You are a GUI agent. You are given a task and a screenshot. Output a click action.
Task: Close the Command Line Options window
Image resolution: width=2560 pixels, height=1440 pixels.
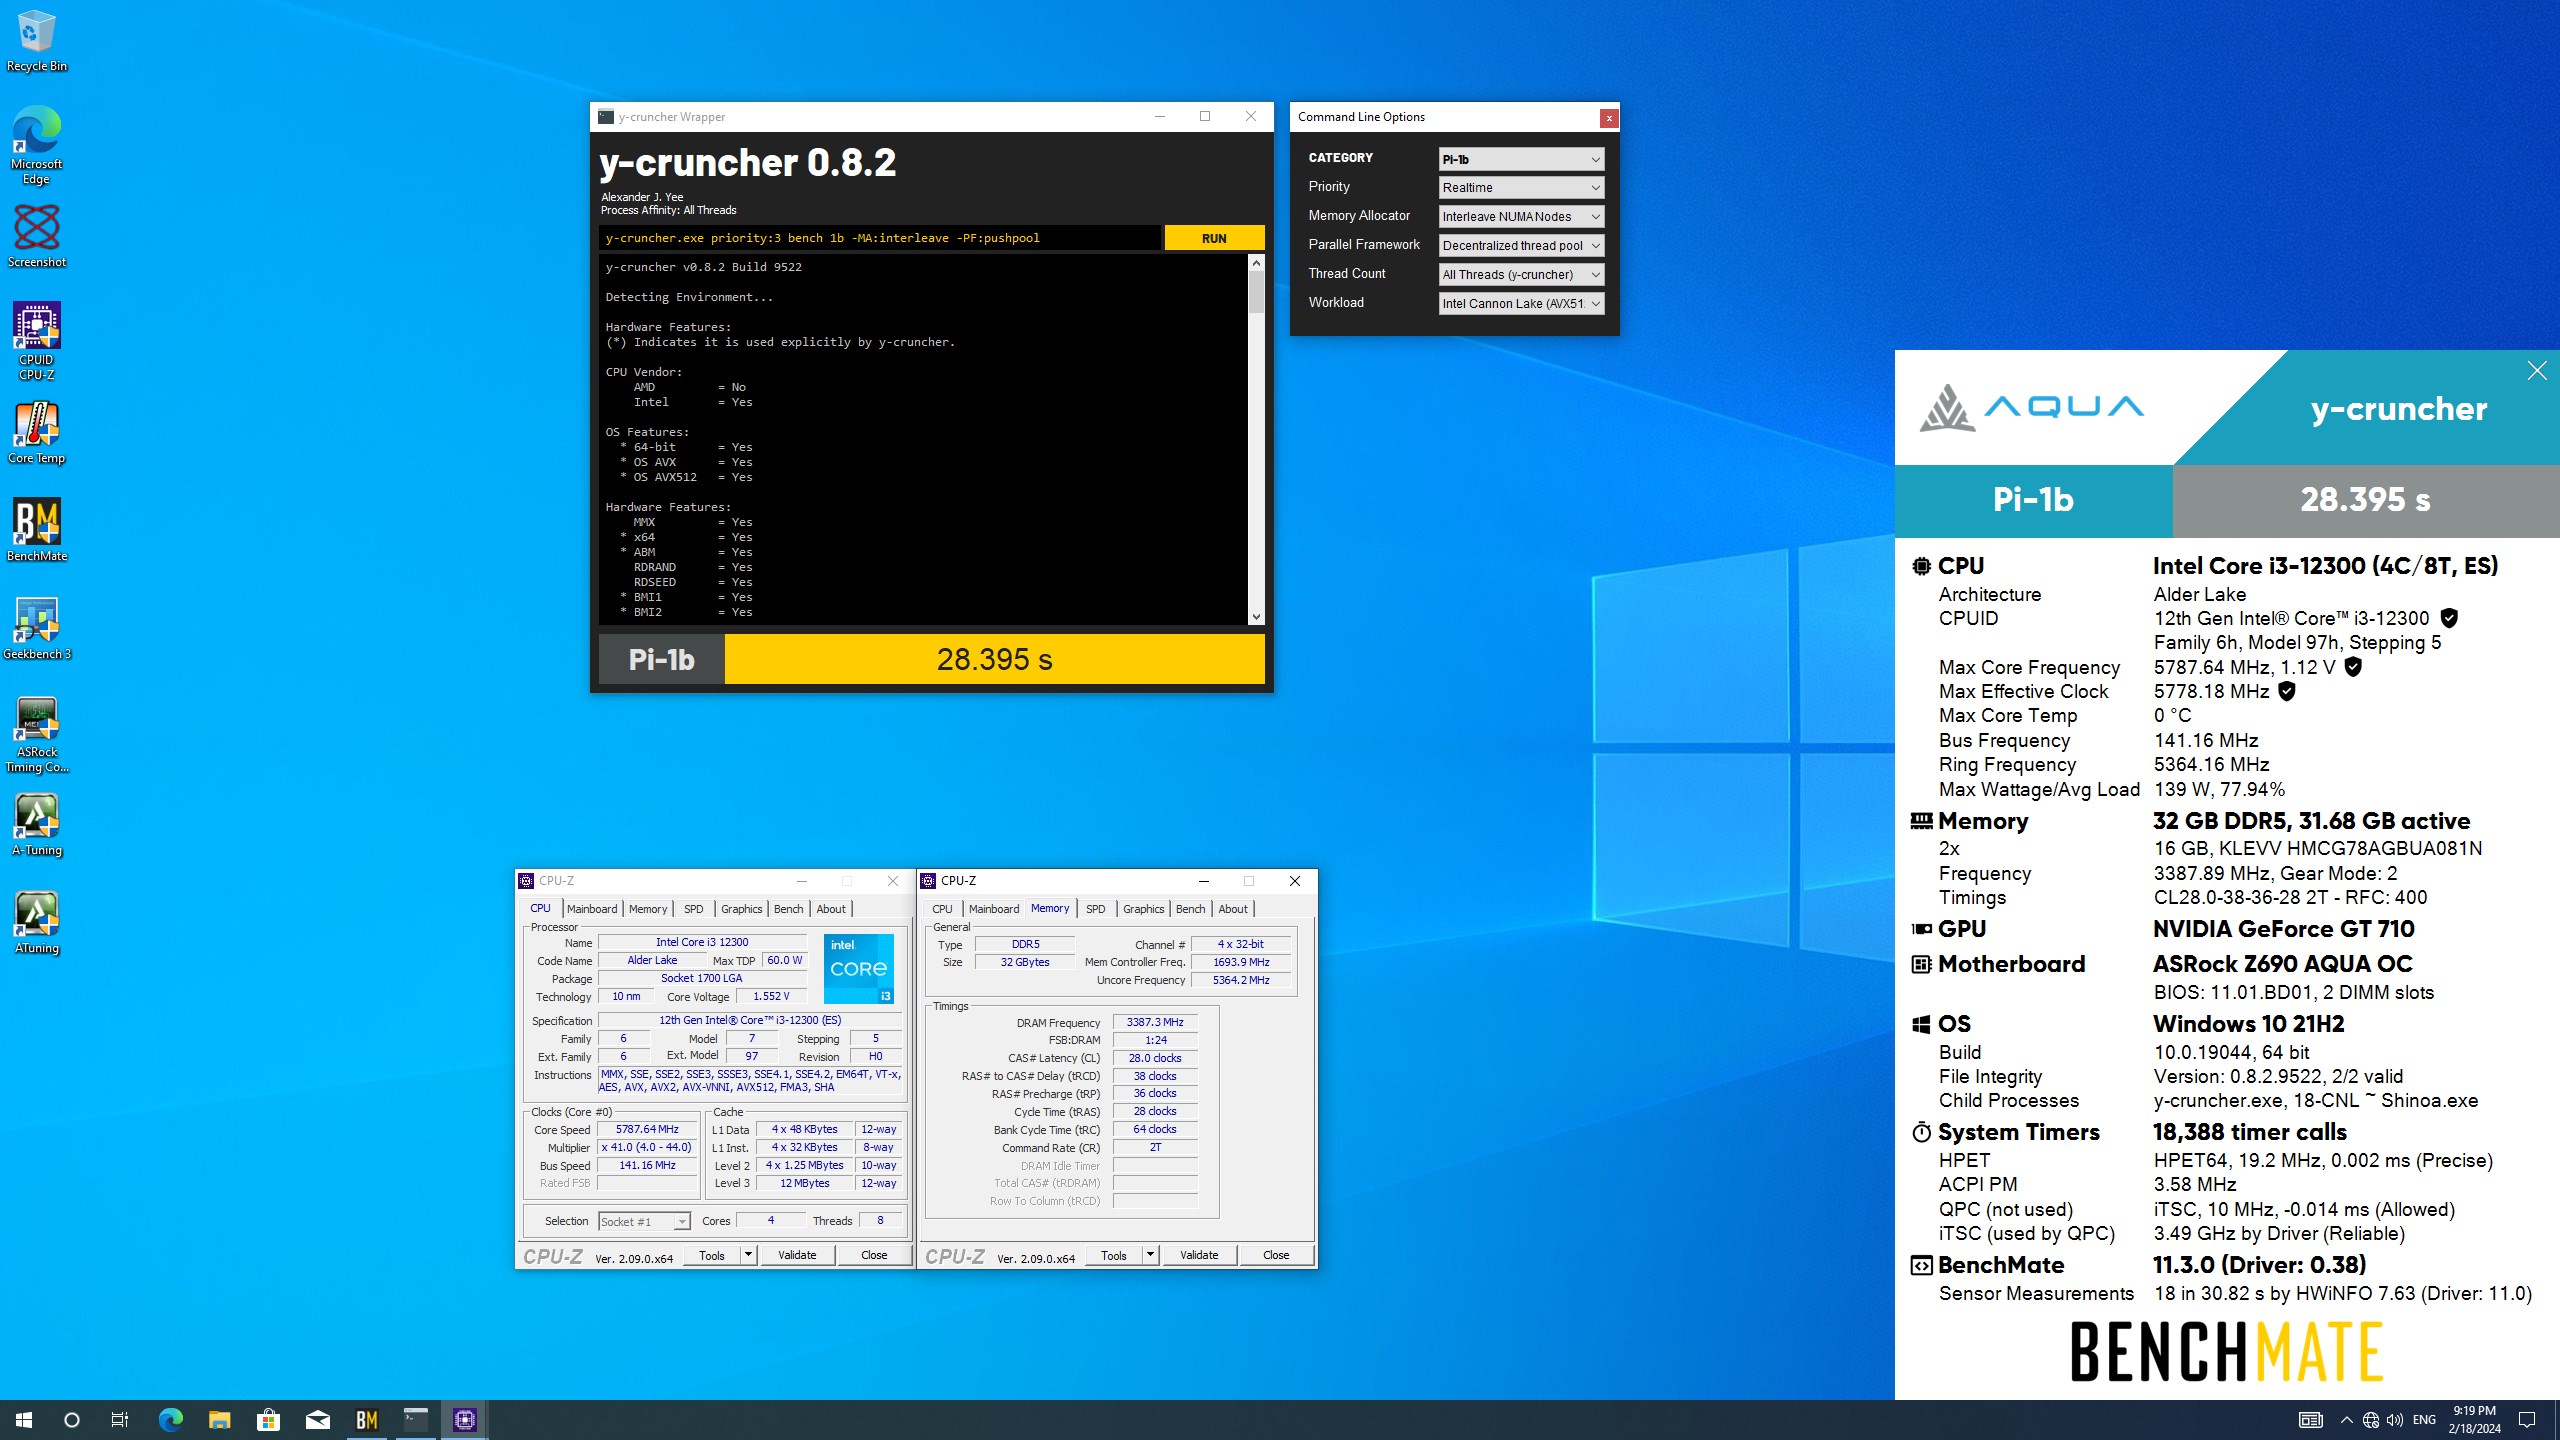(x=1608, y=118)
